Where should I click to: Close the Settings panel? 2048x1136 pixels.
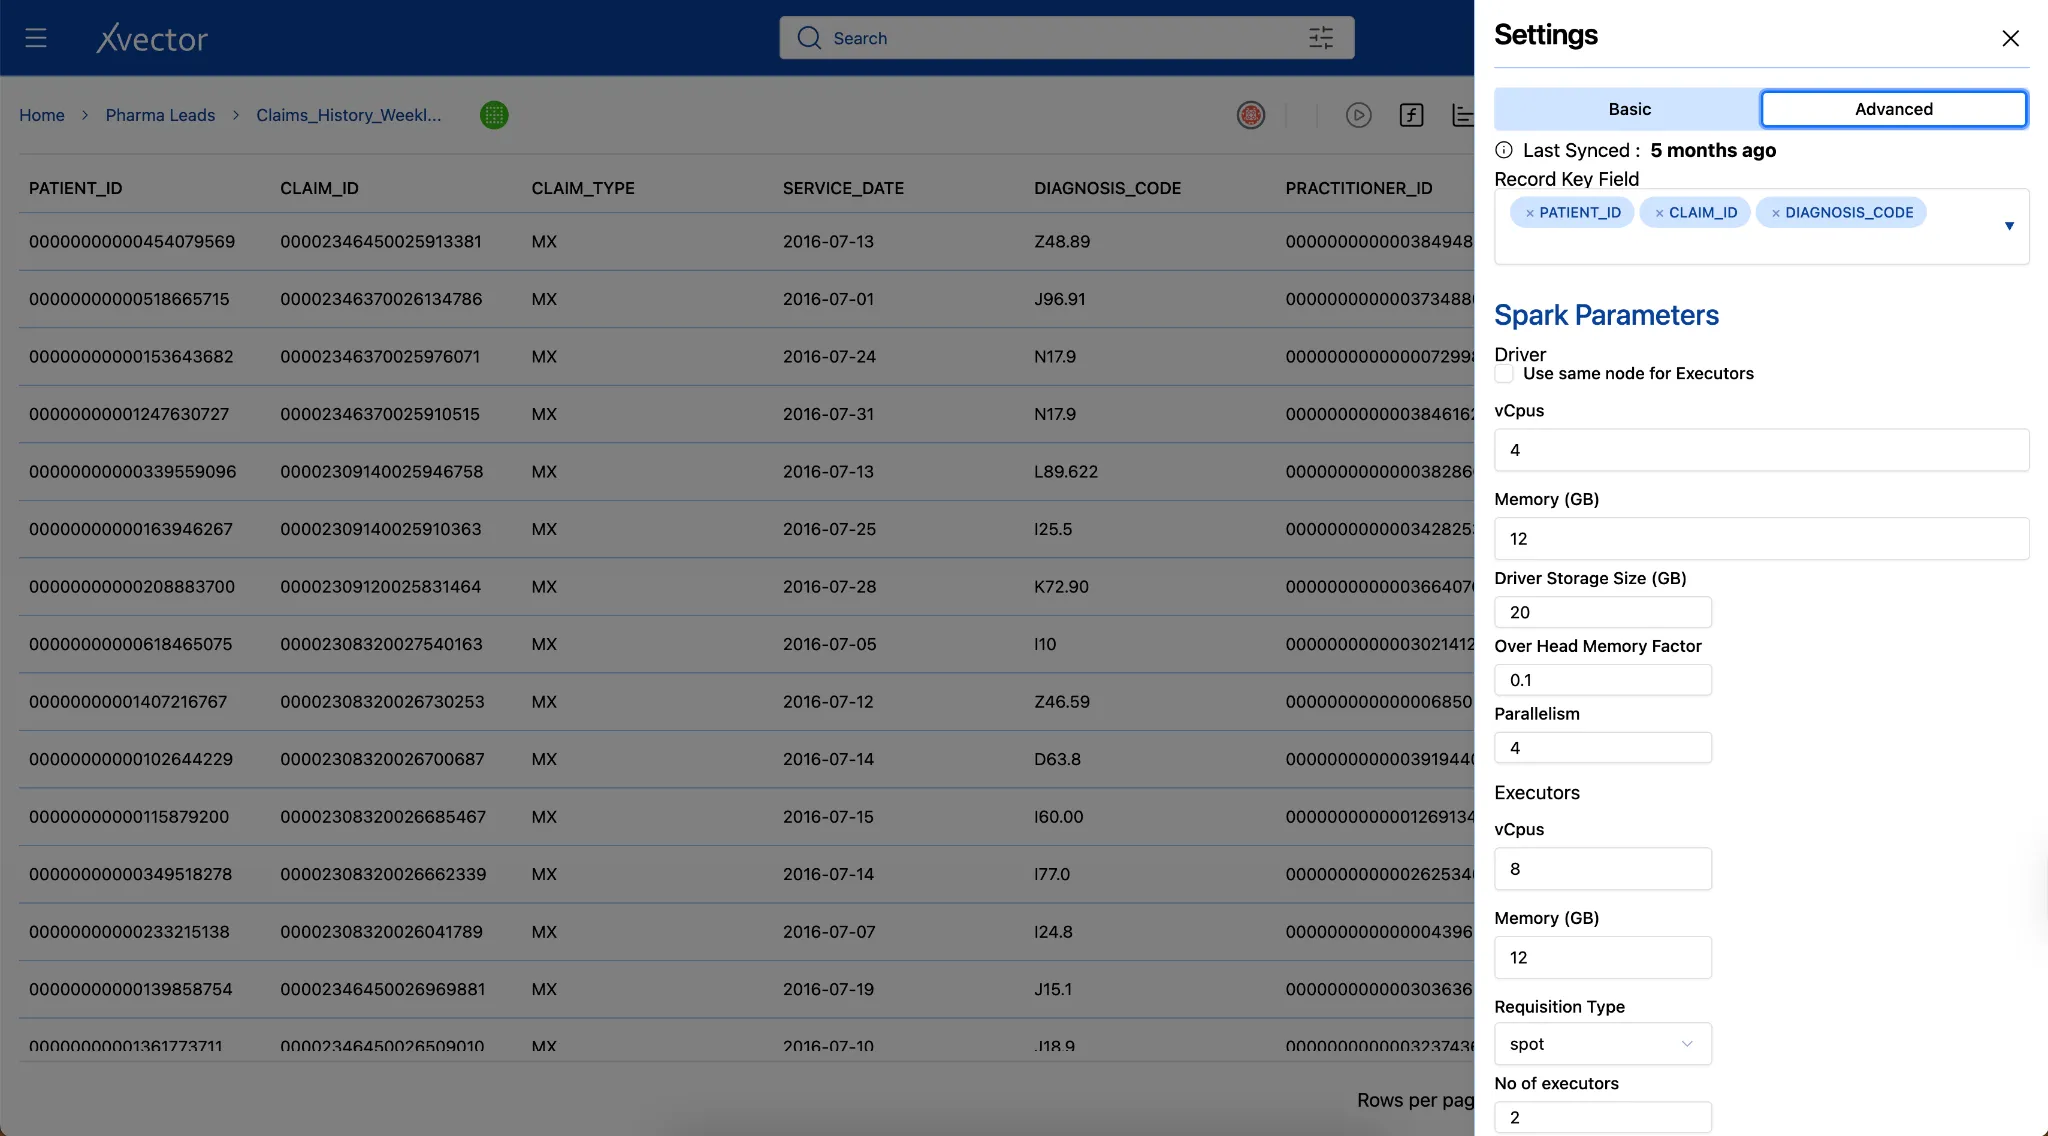coord(2010,38)
